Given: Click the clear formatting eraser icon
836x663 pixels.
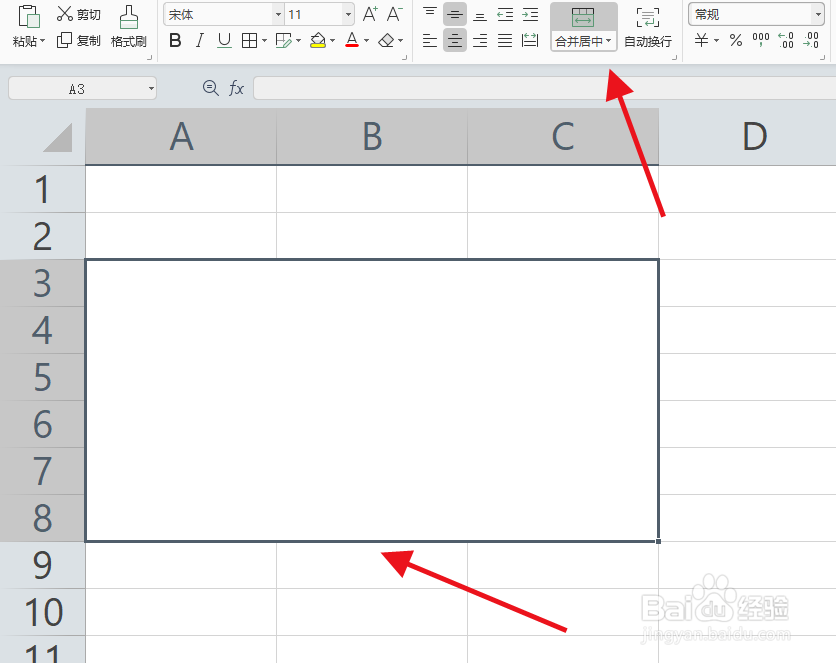Looking at the screenshot, I should tap(386, 41).
